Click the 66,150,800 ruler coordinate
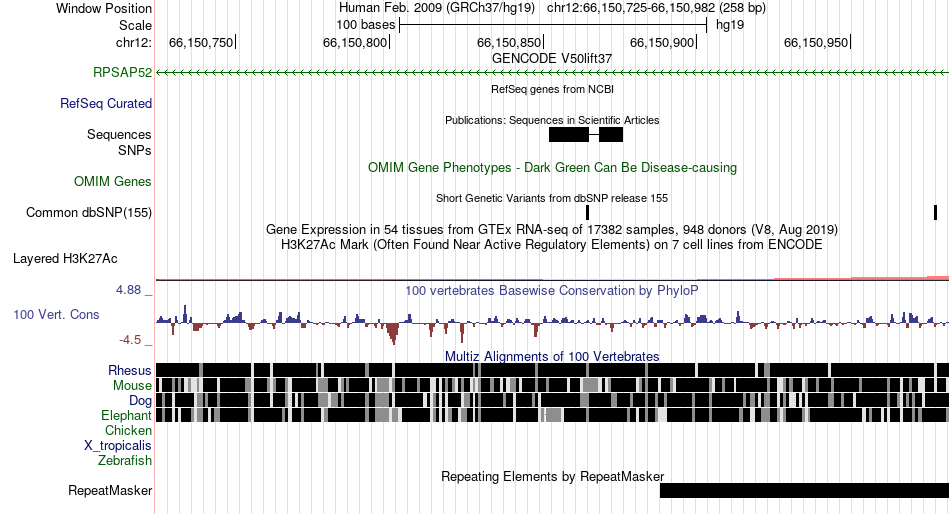 click(355, 42)
